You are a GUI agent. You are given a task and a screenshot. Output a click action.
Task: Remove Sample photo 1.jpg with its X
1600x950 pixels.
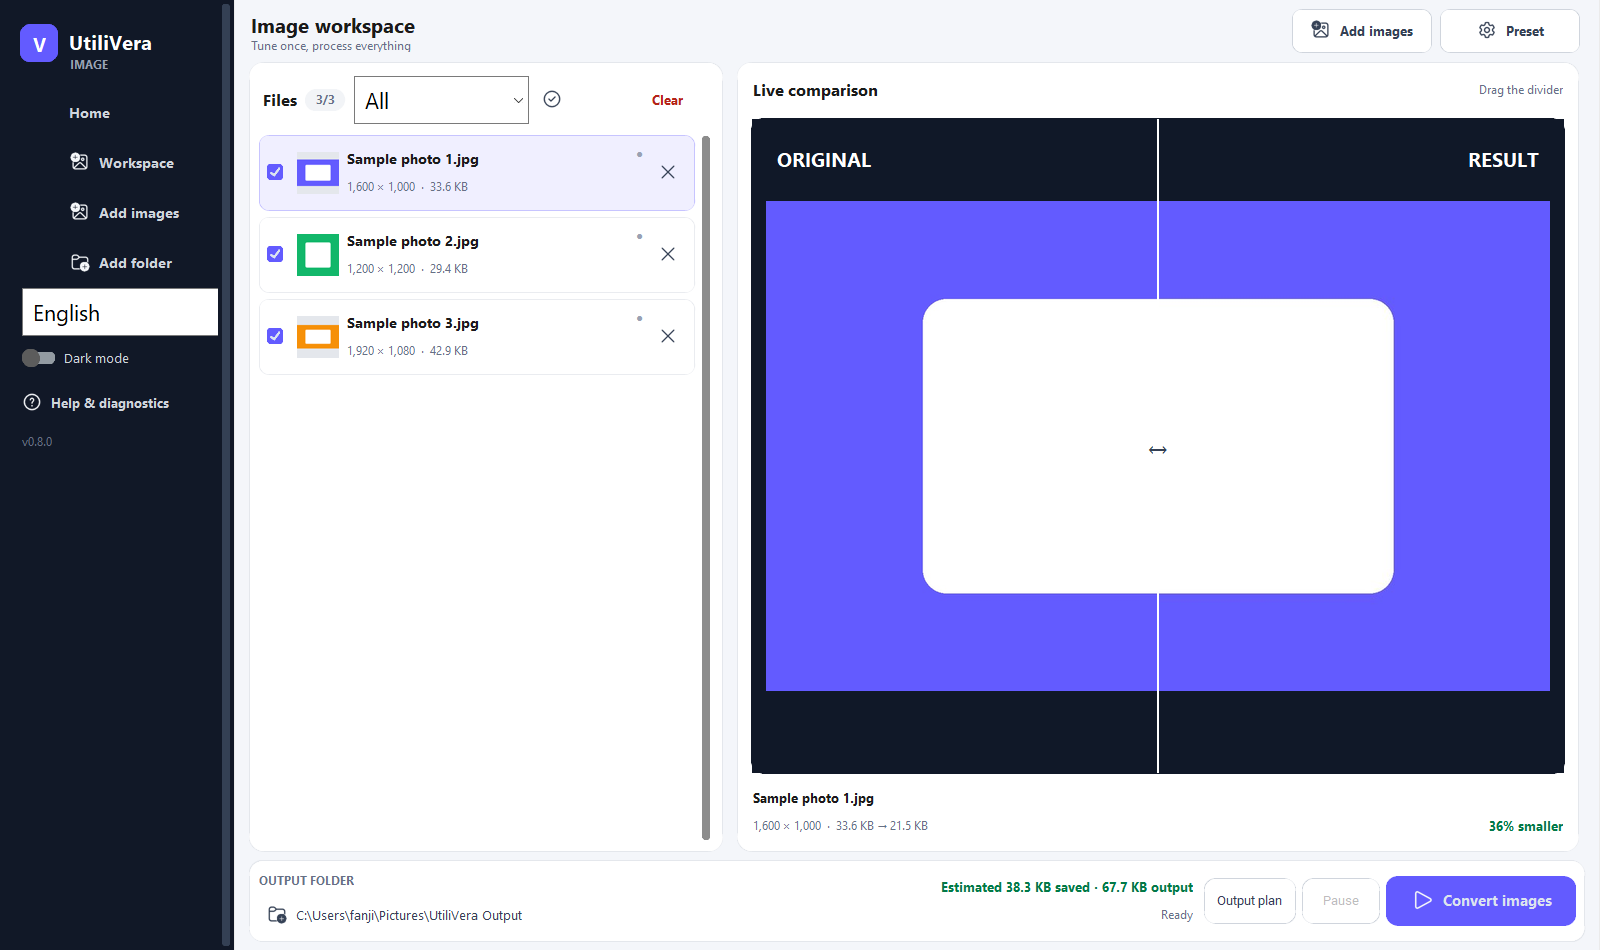668,172
